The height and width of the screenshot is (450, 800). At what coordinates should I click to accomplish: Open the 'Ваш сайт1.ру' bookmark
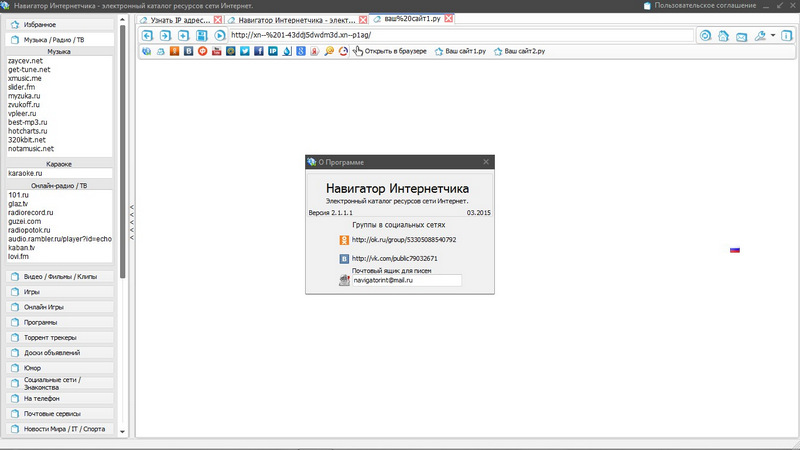click(460, 51)
